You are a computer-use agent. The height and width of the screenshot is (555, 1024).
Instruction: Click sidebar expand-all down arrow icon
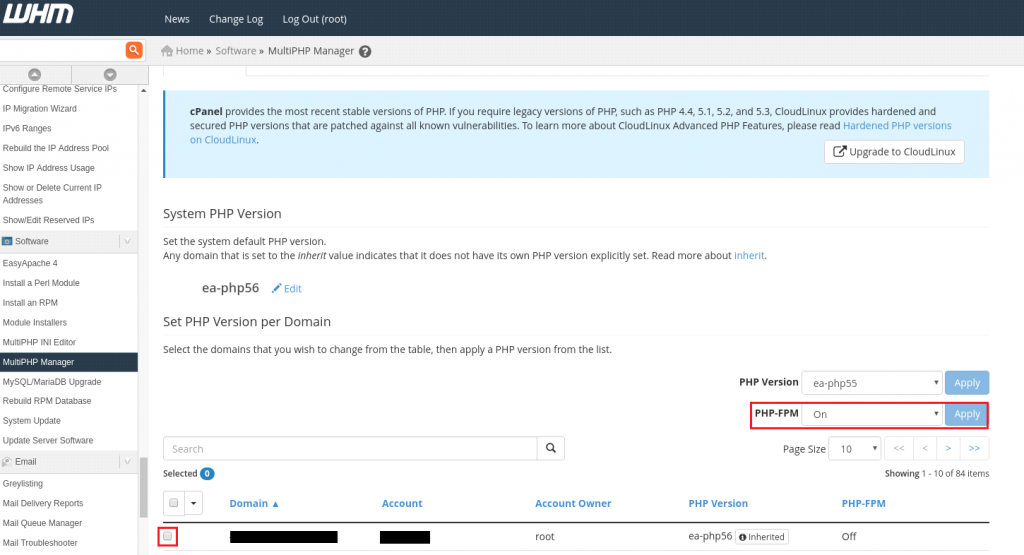(110, 74)
